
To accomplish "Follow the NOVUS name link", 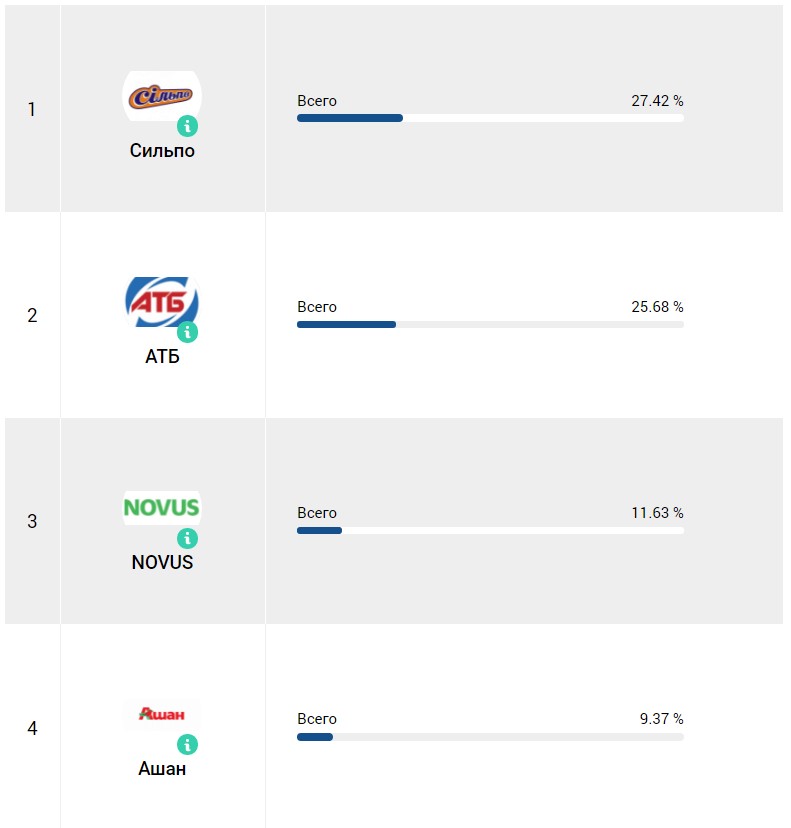I will [x=162, y=562].
